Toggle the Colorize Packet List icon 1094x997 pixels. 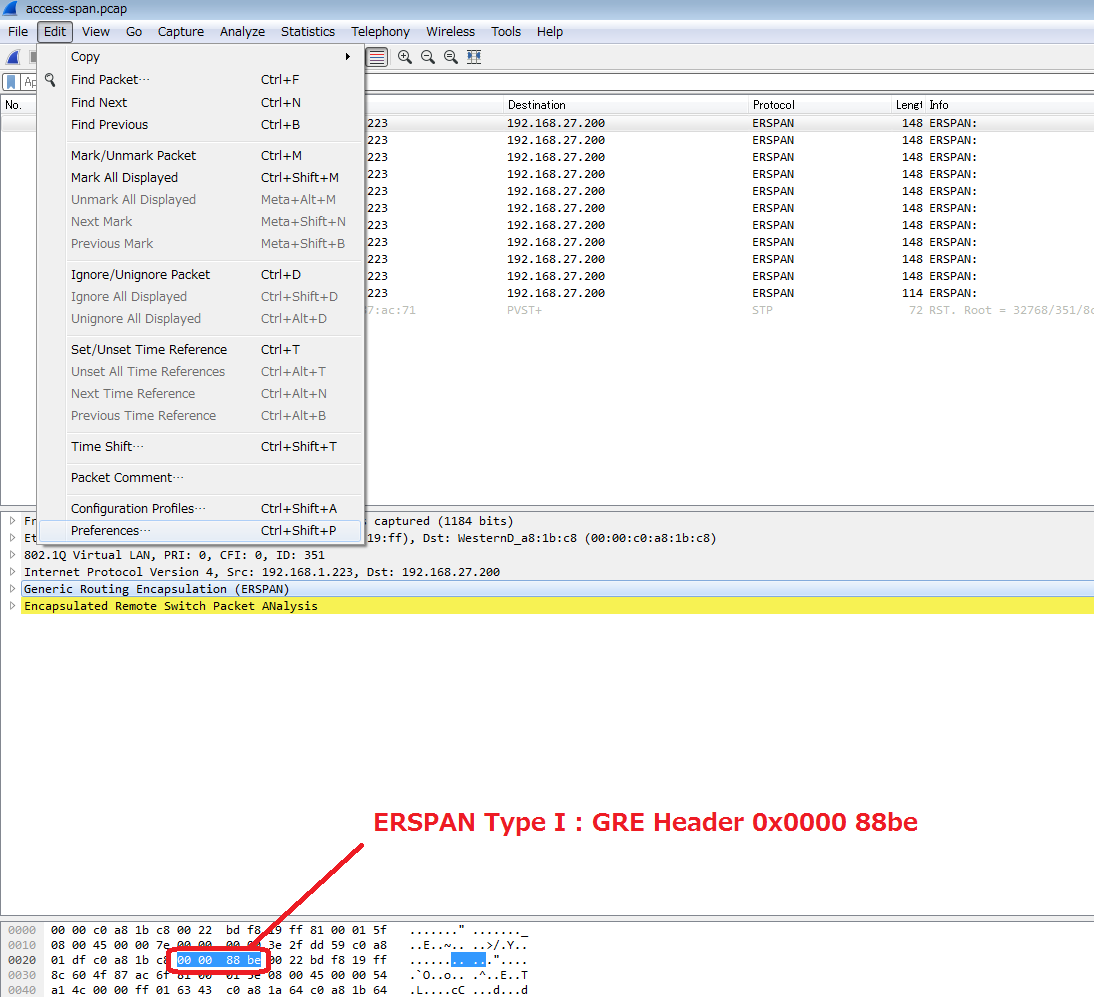pyautogui.click(x=376, y=57)
